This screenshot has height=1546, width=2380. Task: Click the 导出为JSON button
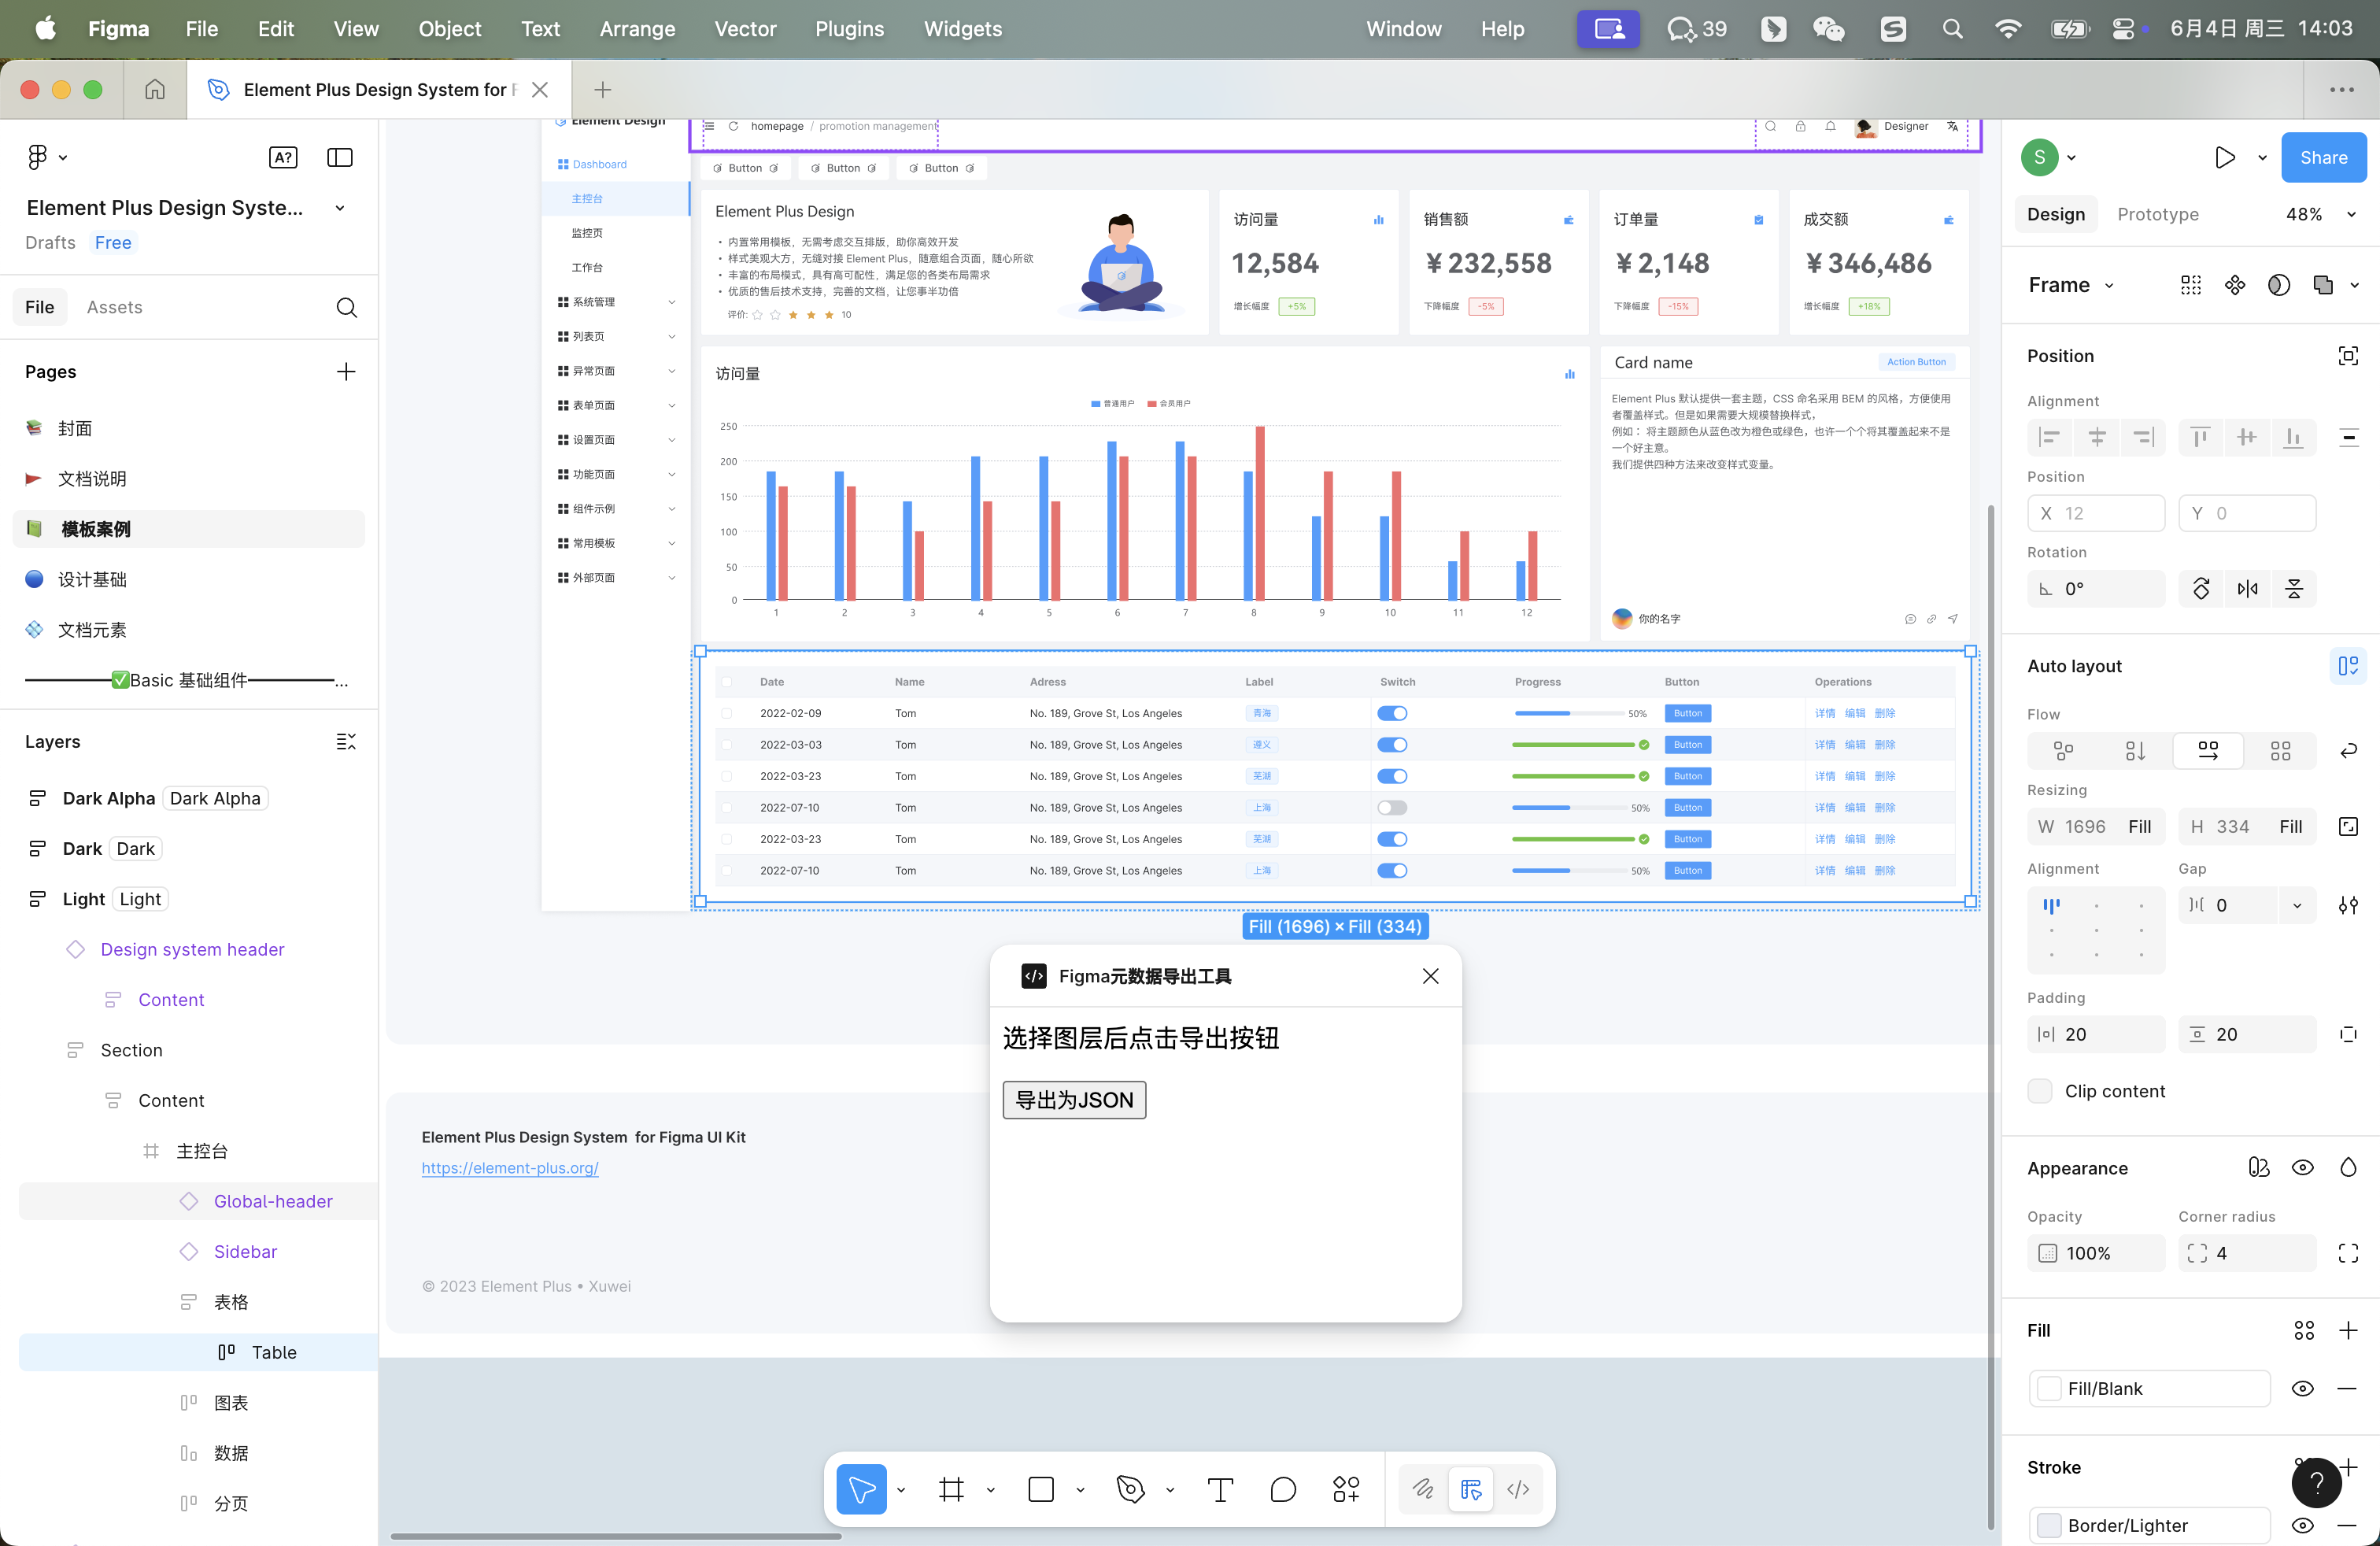(1074, 1100)
